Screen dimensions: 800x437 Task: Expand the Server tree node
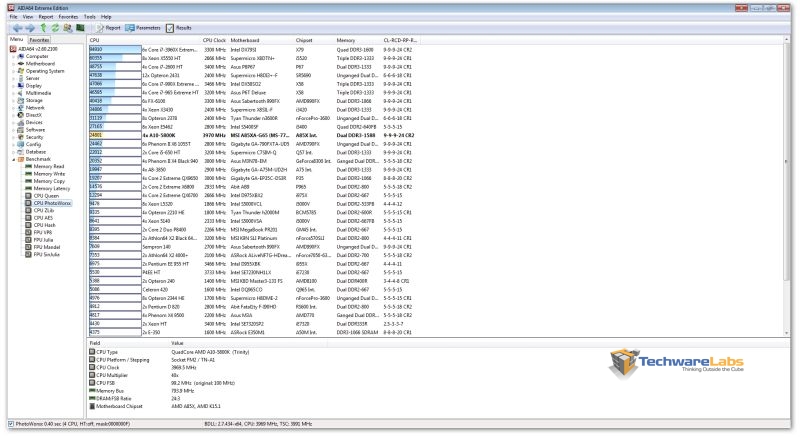point(14,79)
